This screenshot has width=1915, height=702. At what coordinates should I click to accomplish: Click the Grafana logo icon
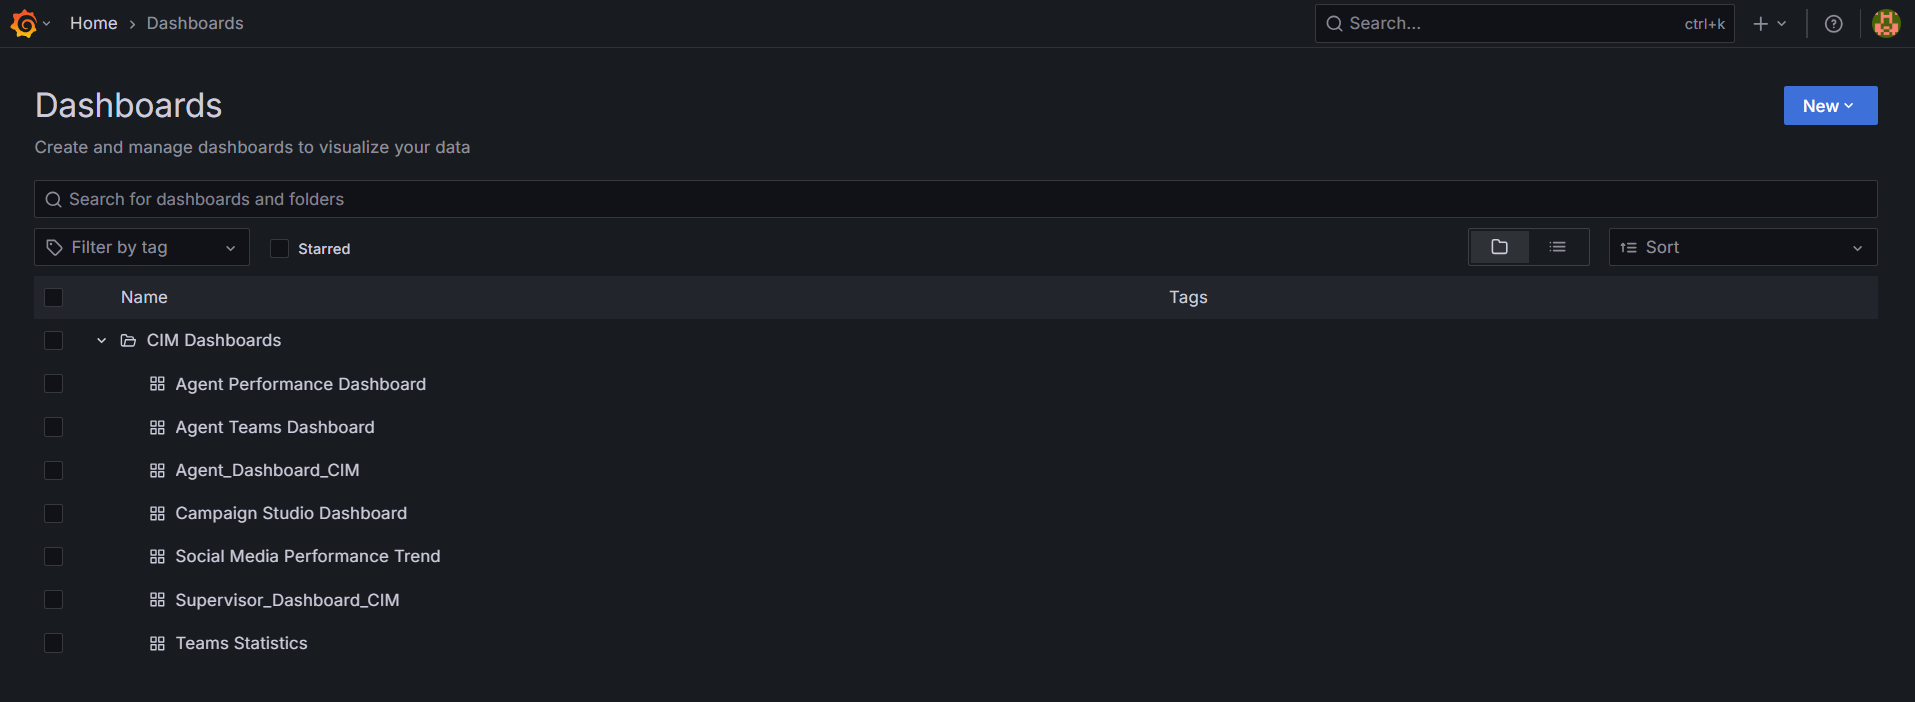(x=24, y=23)
